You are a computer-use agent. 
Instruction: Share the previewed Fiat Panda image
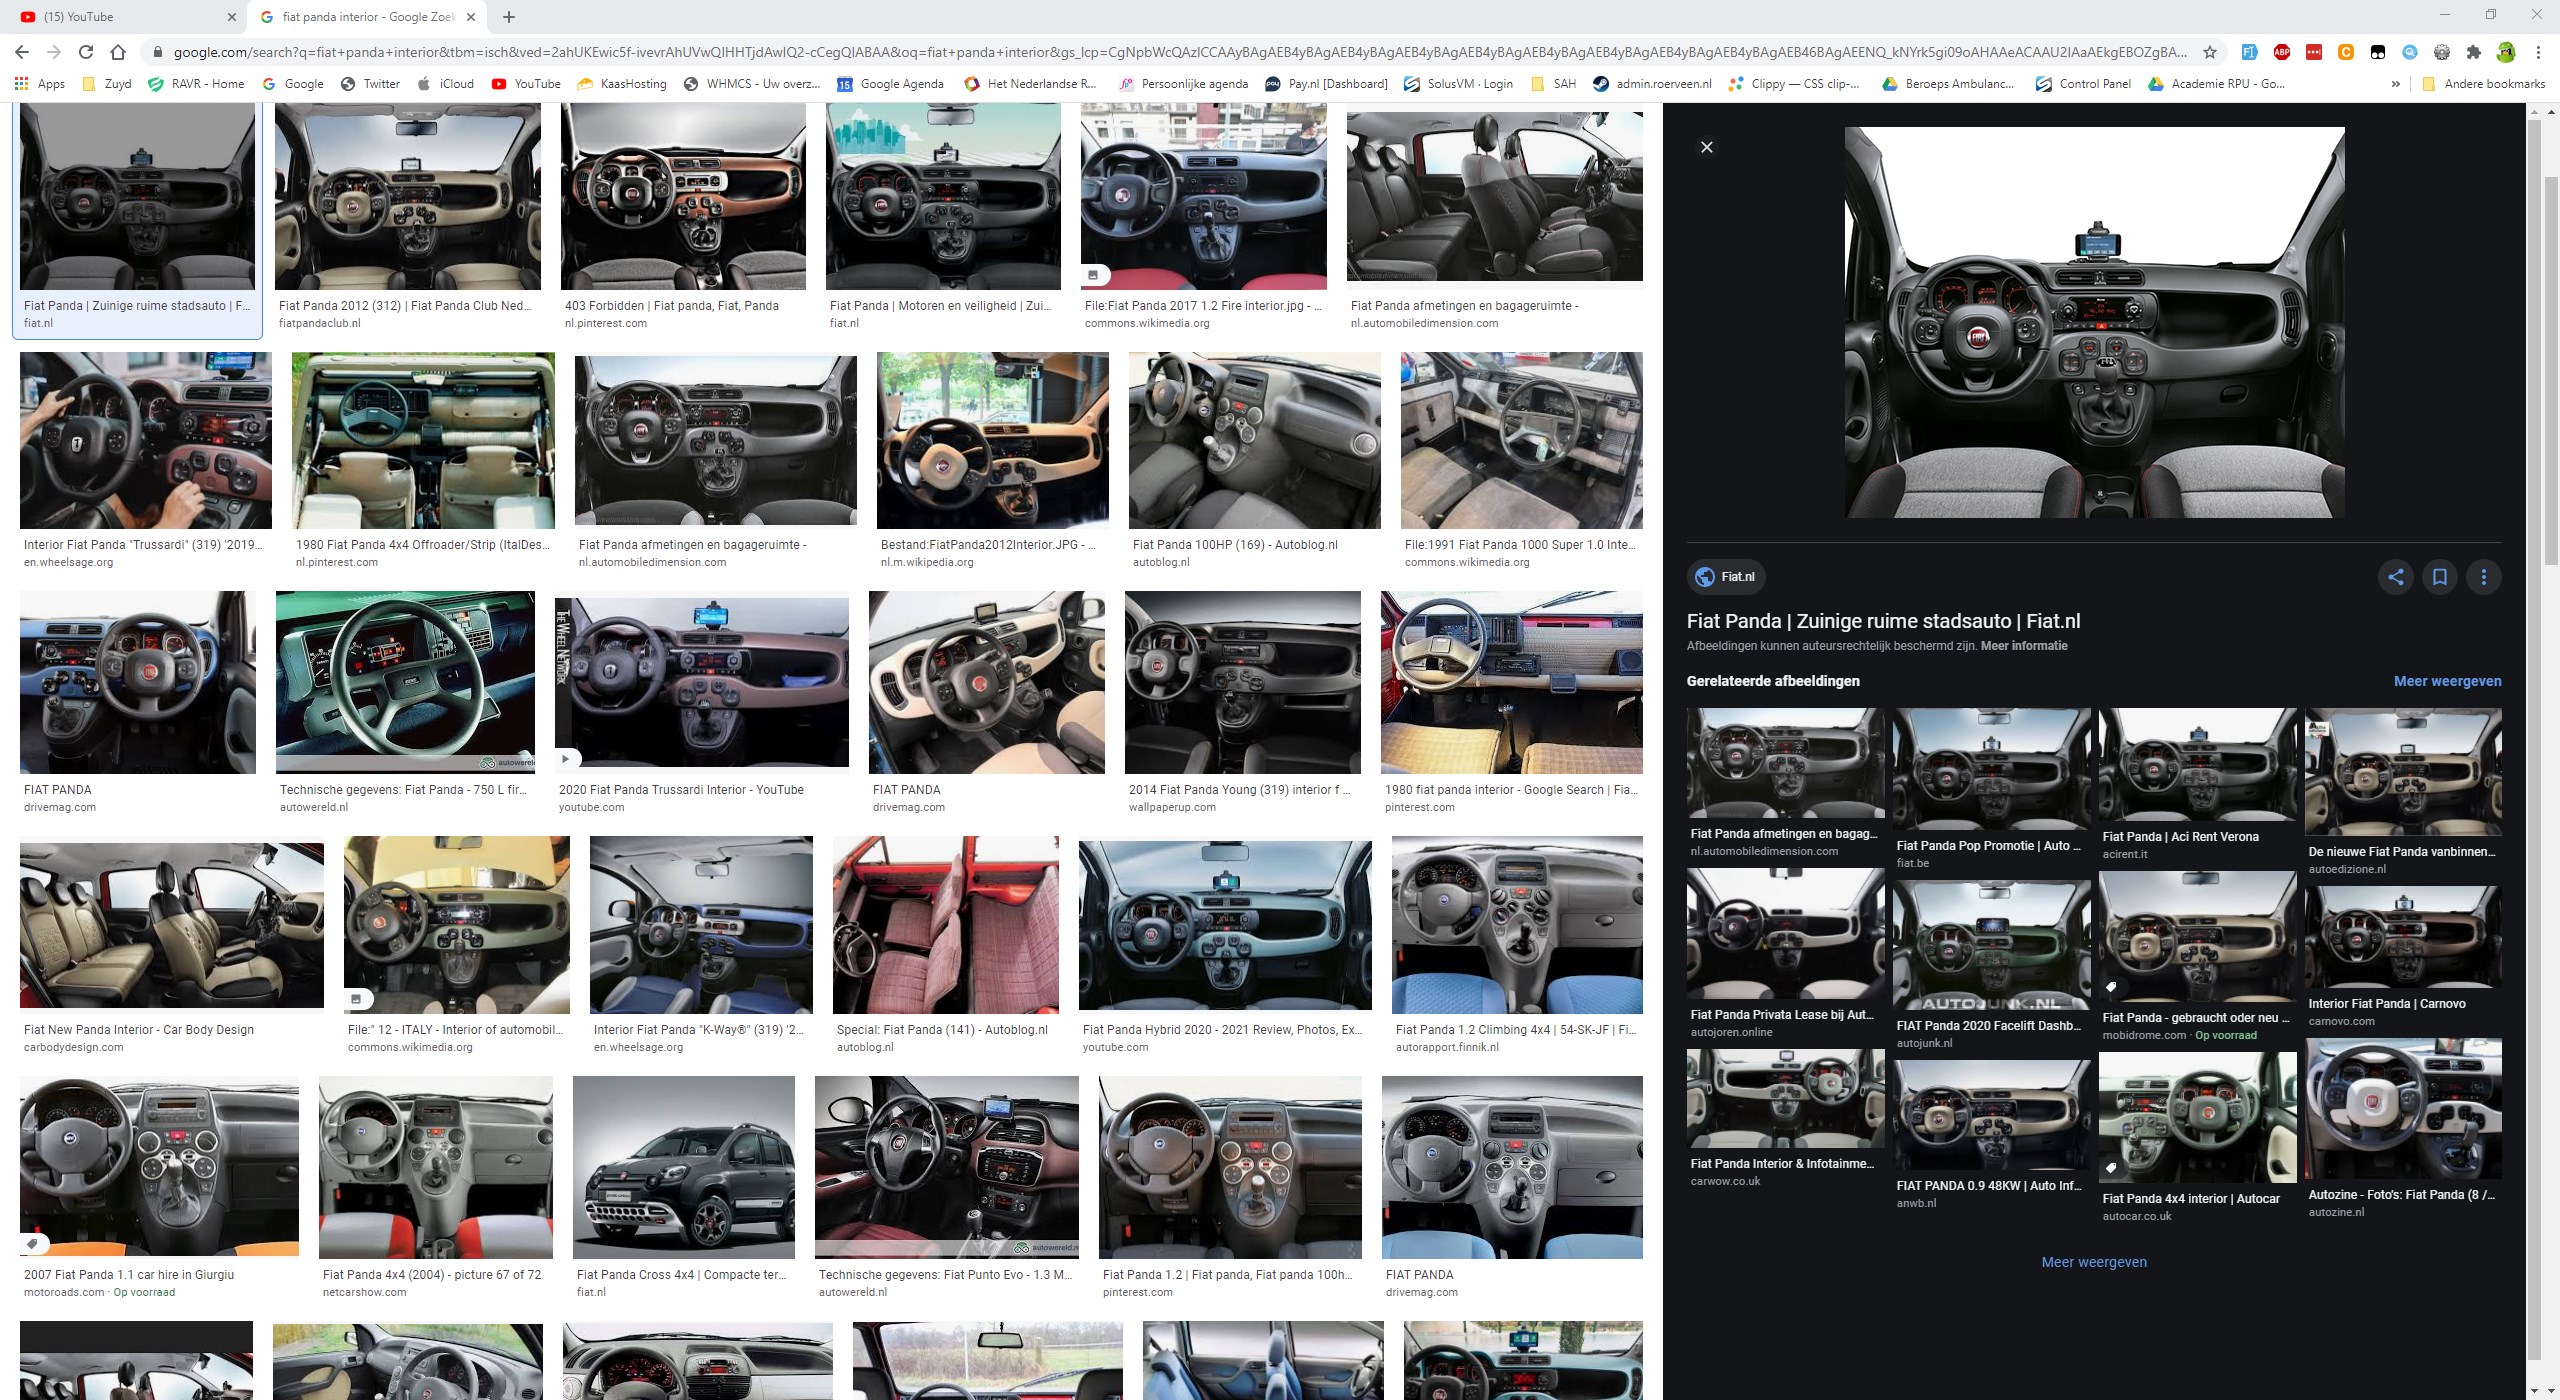click(x=2395, y=576)
